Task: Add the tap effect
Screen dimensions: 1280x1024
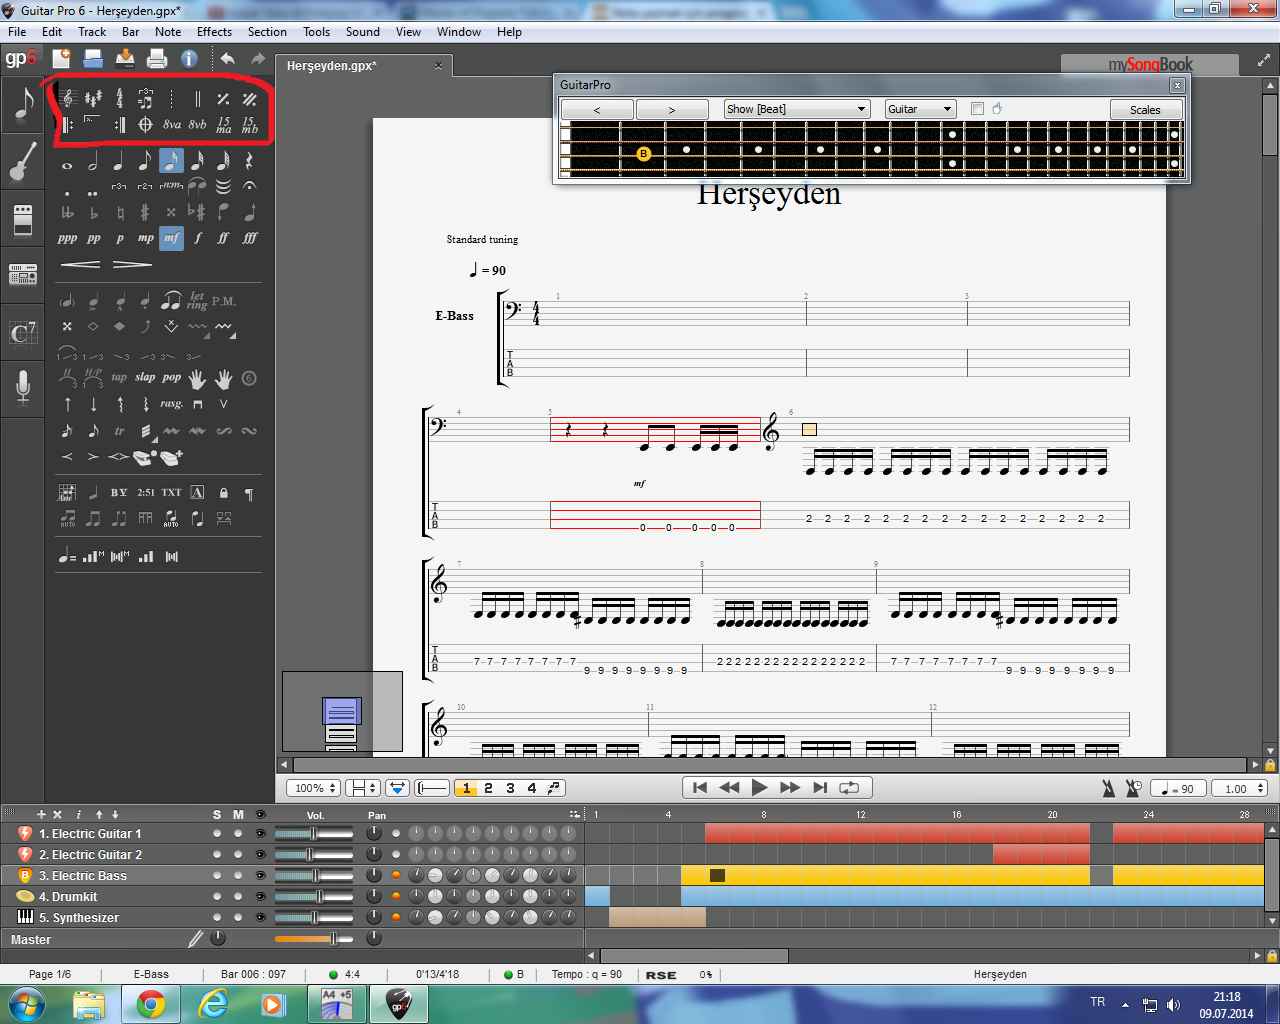Action: click(x=119, y=378)
